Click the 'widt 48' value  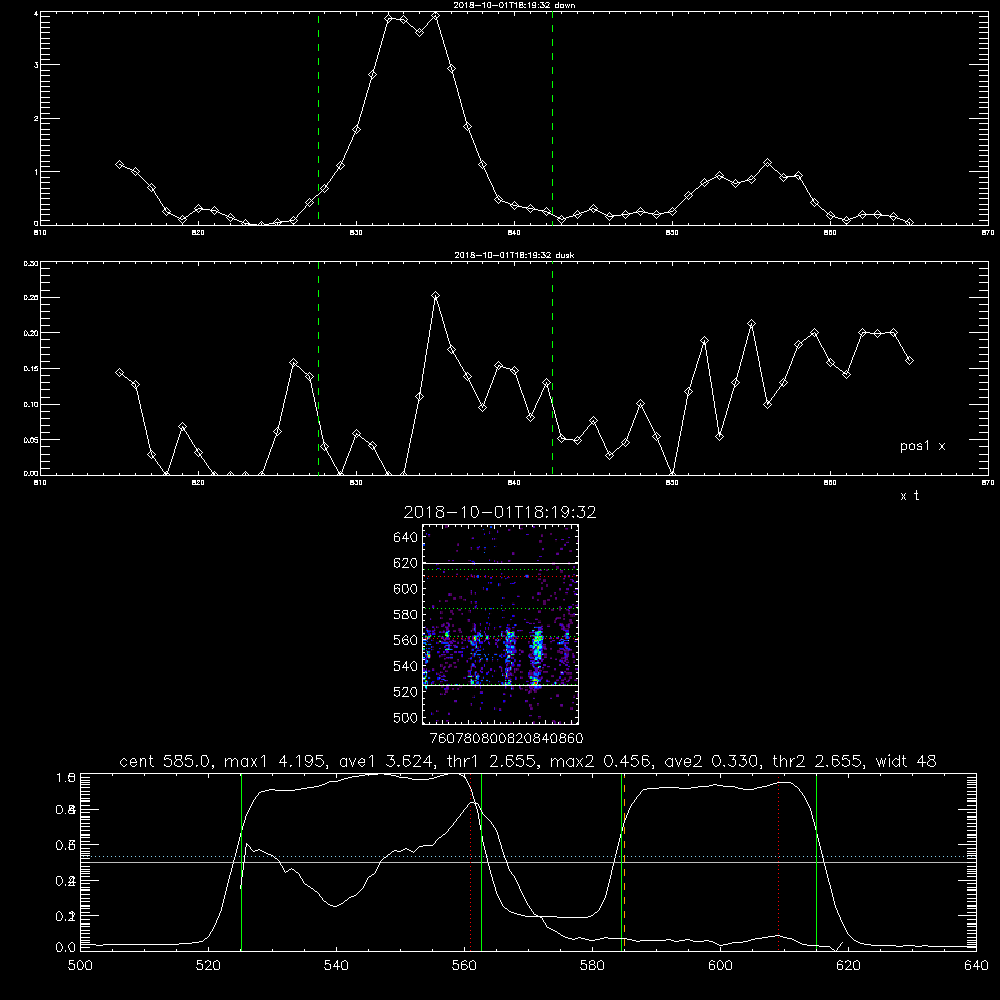click(x=906, y=761)
